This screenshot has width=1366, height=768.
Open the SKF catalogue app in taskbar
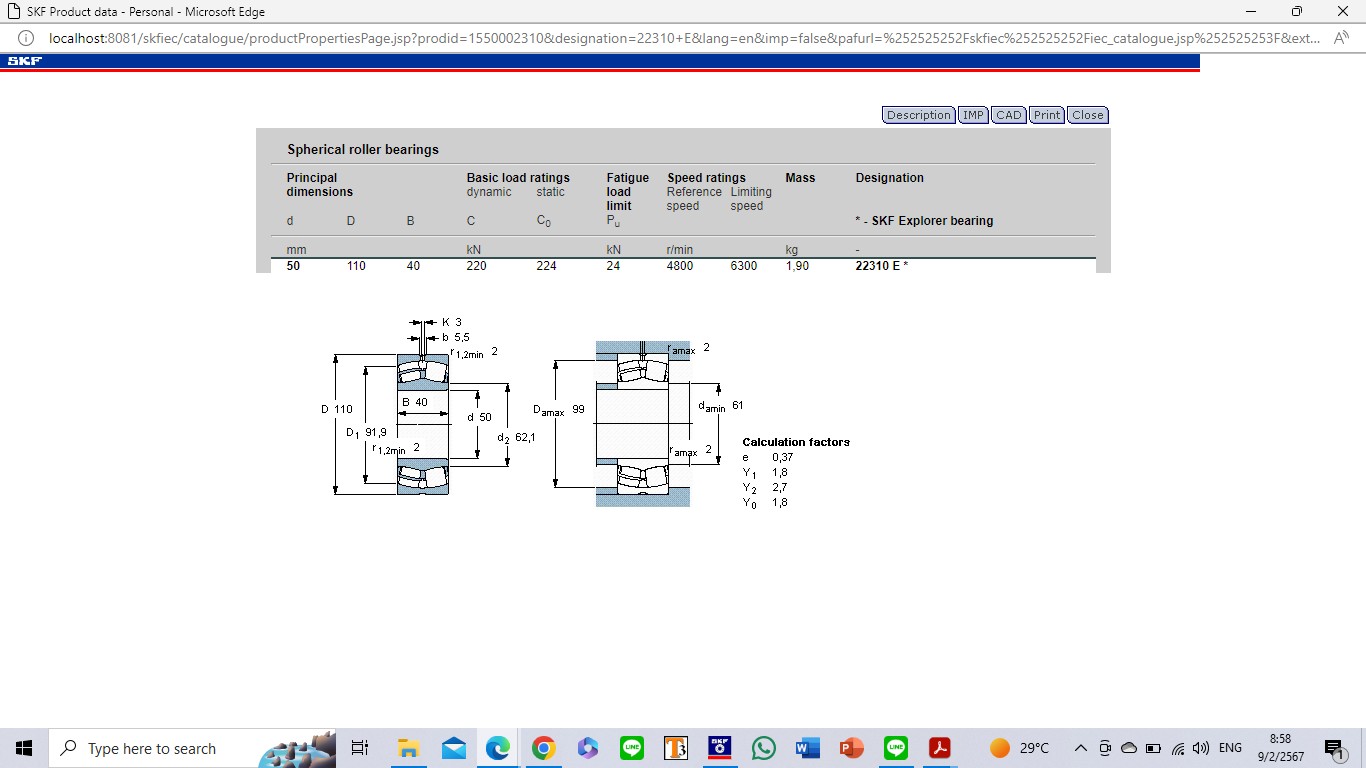720,748
